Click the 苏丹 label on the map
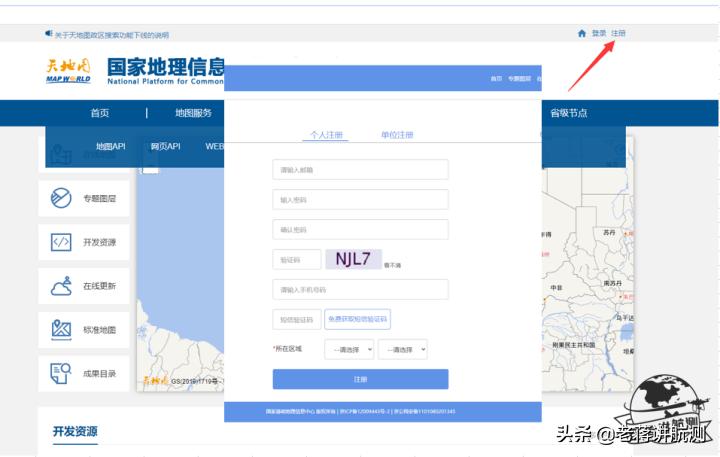 609,232
